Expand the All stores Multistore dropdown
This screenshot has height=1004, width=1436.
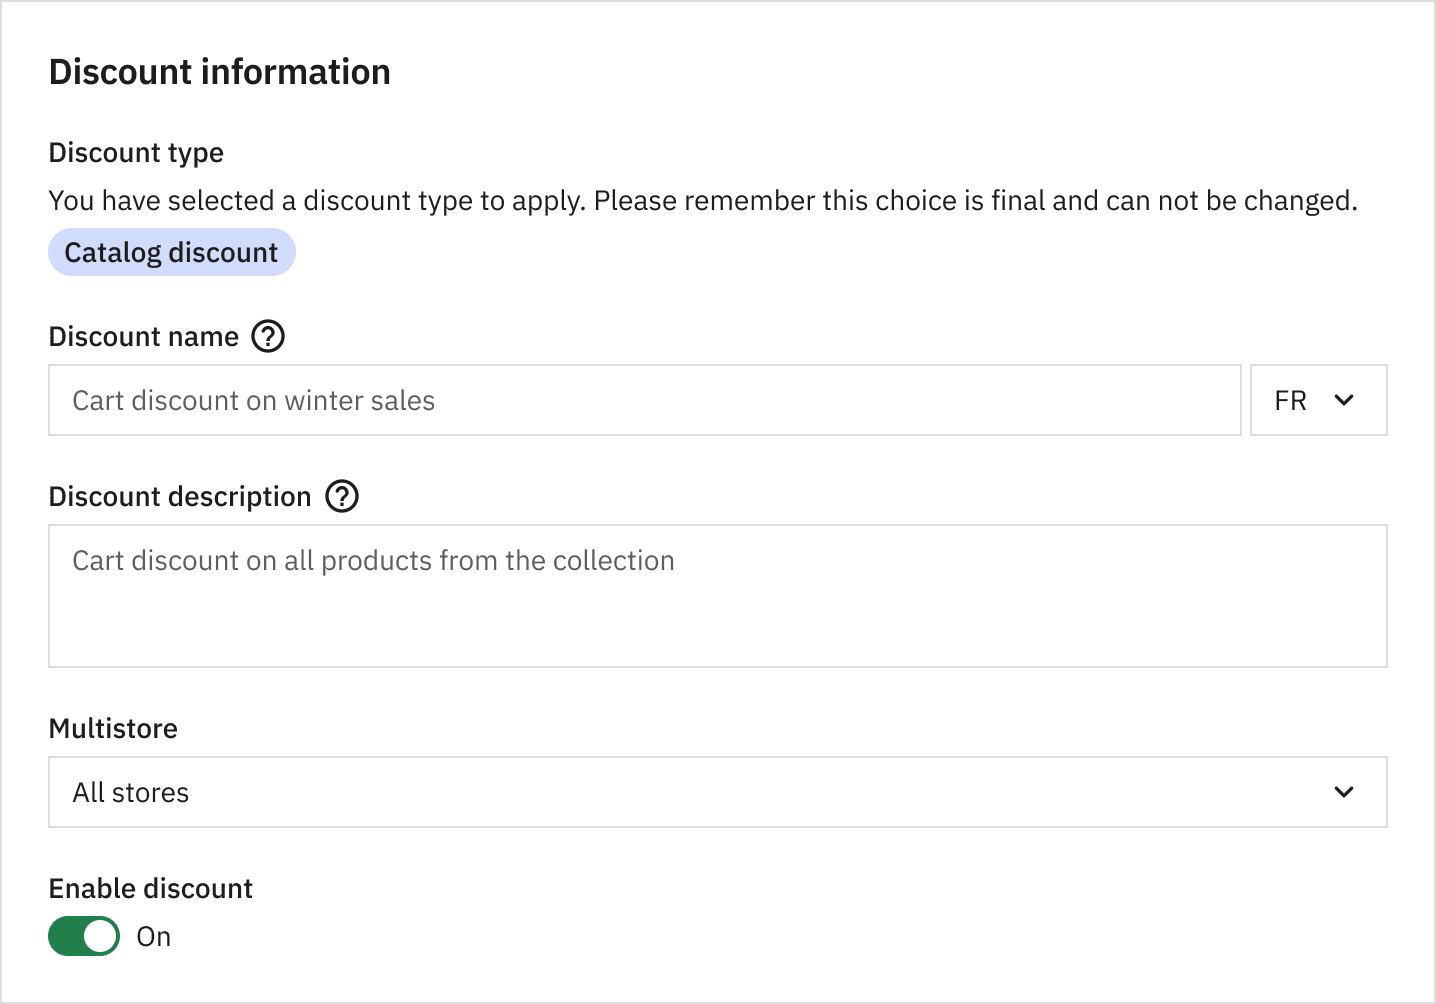(x=717, y=792)
